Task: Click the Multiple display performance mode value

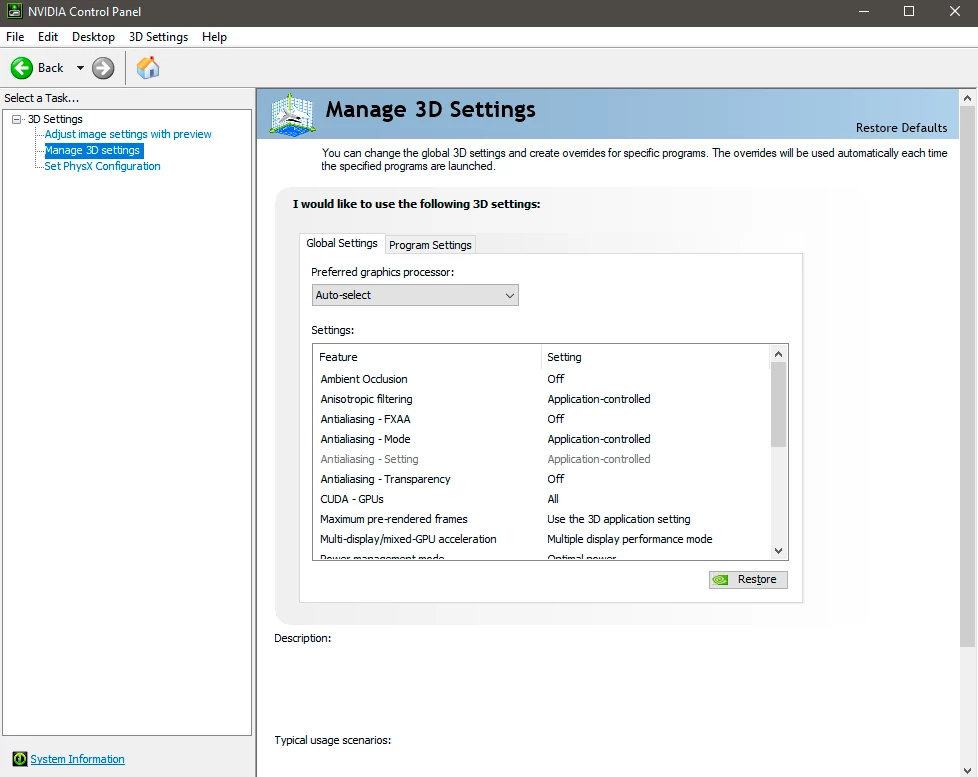Action: click(629, 539)
